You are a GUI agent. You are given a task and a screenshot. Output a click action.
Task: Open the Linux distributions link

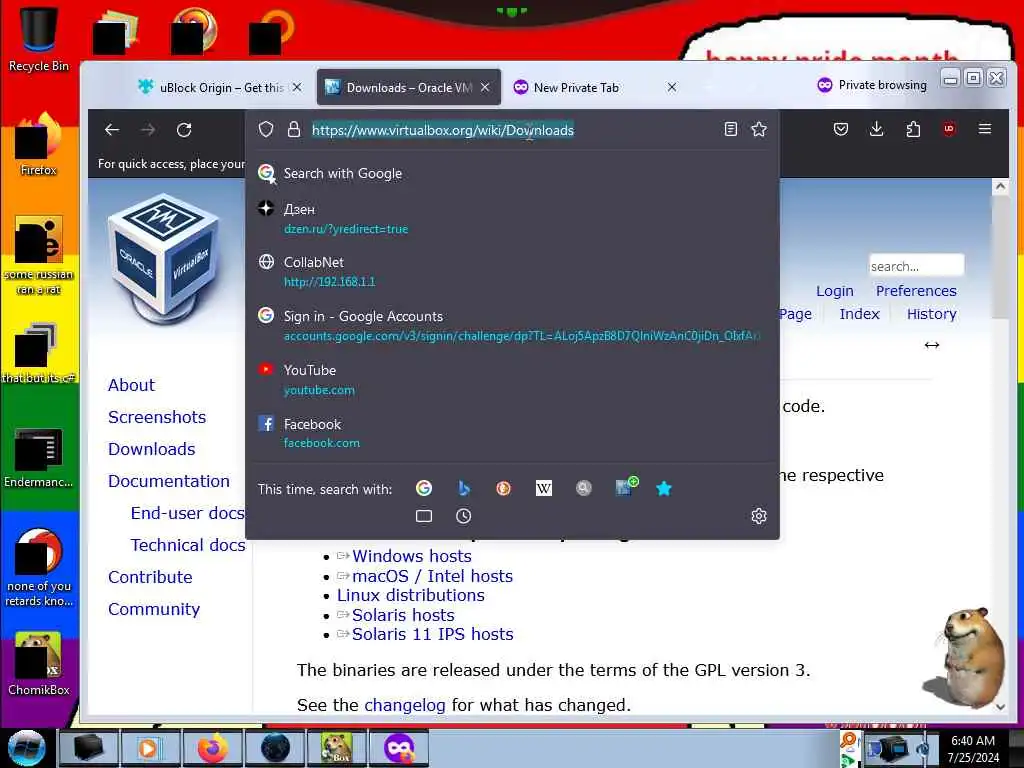[410, 596]
